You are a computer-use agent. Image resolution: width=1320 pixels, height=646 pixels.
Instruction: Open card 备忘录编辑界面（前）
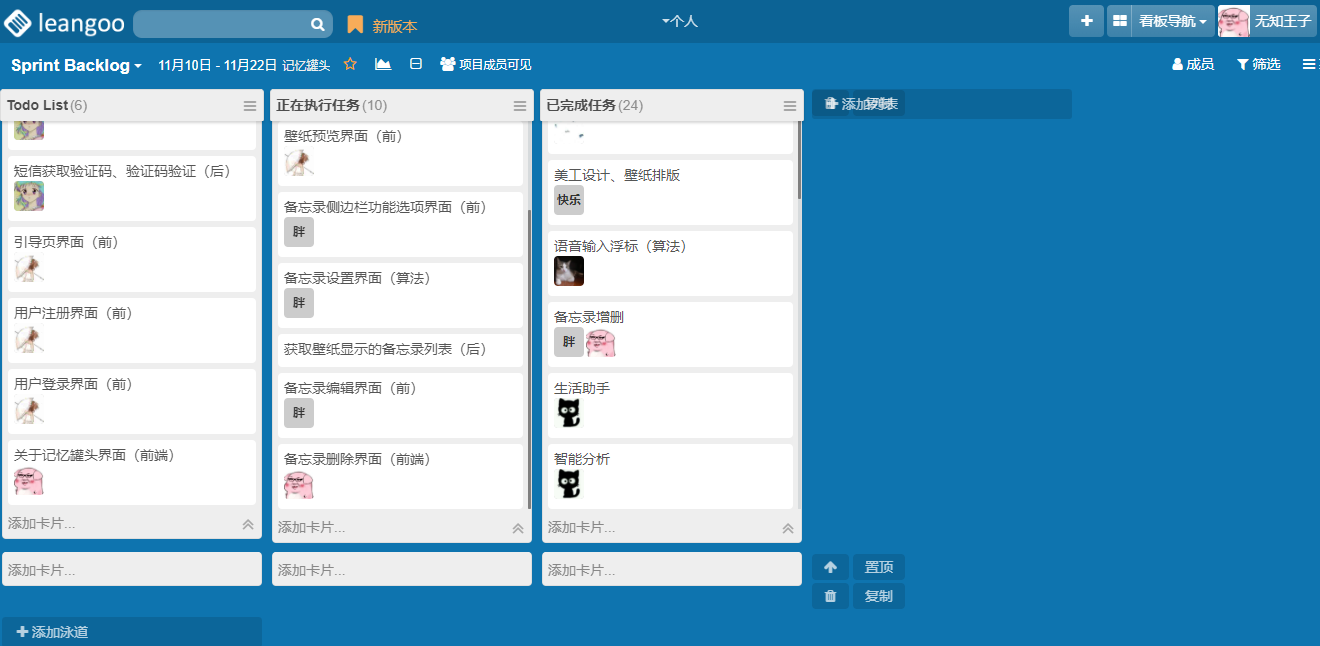(400, 405)
